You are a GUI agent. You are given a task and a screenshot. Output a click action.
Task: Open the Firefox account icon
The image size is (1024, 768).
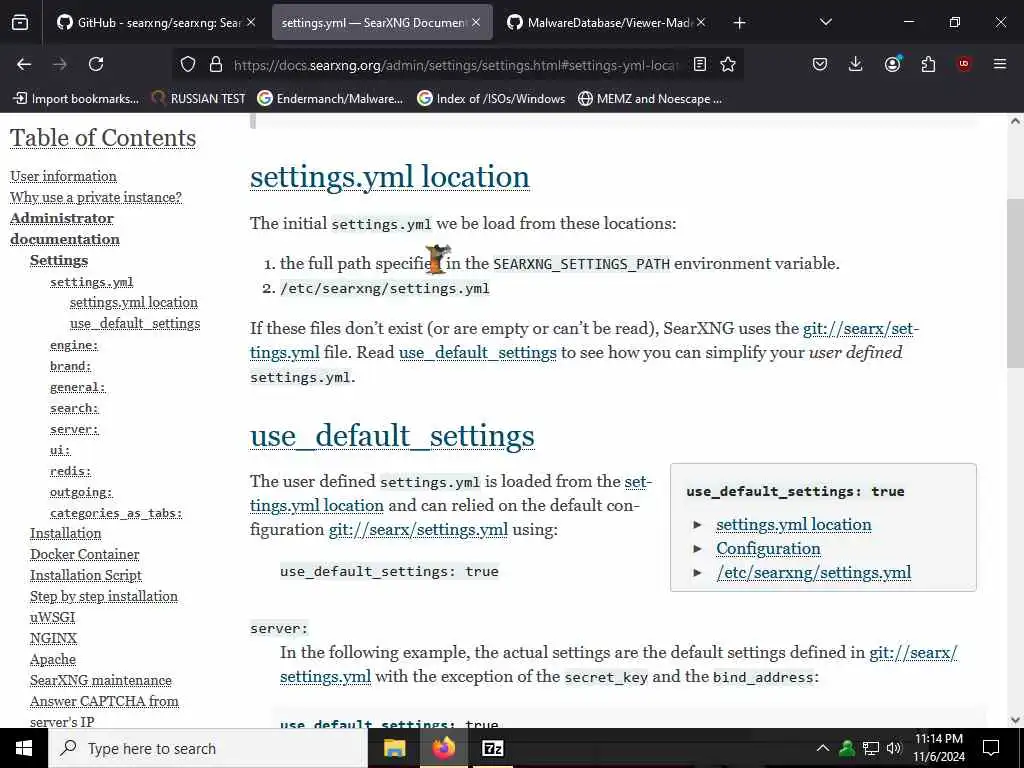(892, 64)
